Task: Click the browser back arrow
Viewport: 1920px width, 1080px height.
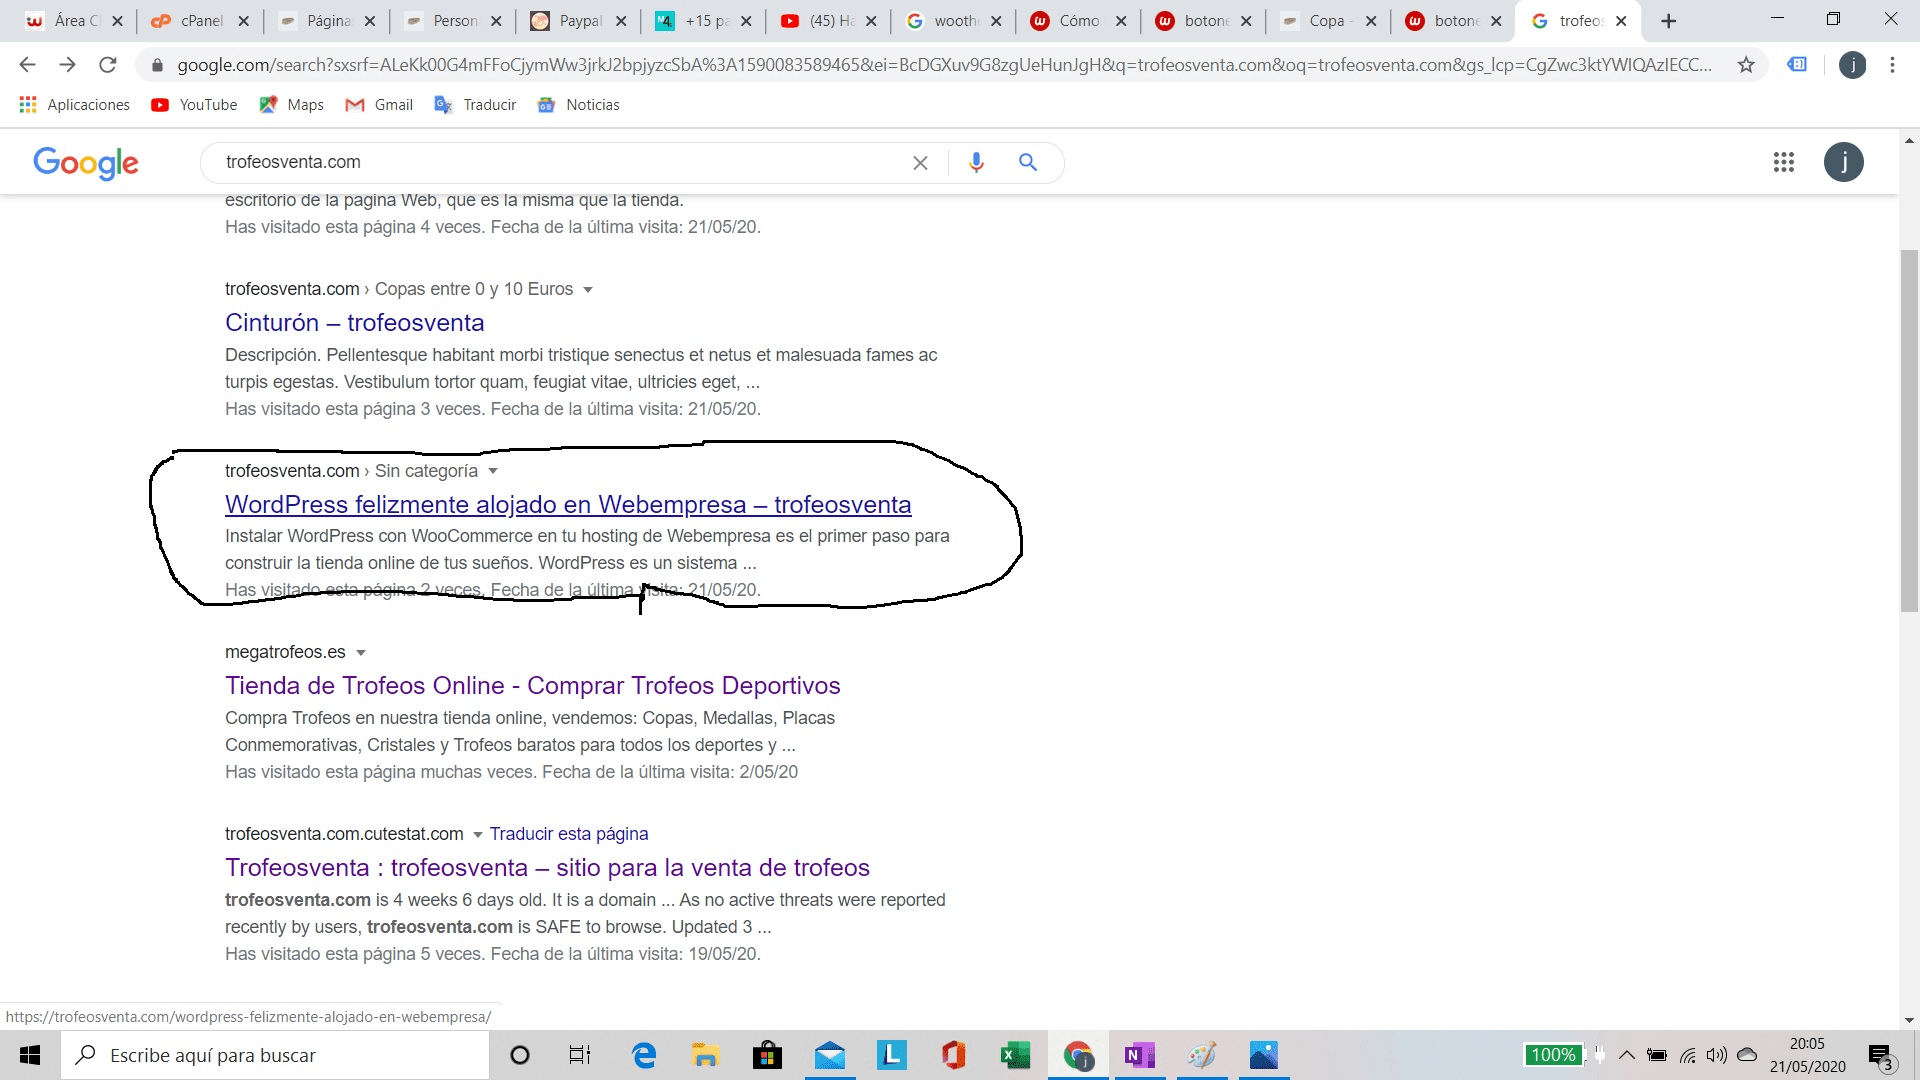Action: tap(27, 65)
